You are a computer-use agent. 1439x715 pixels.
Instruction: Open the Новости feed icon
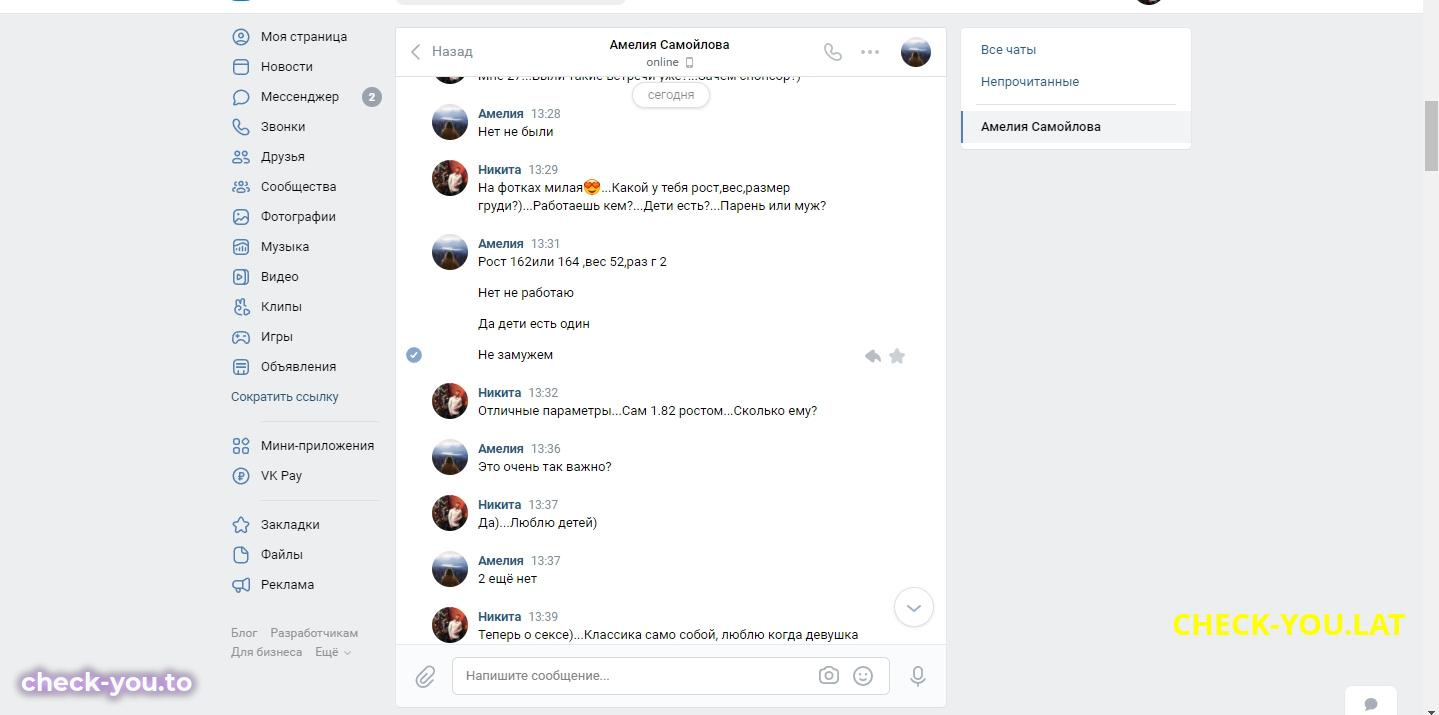tap(240, 67)
